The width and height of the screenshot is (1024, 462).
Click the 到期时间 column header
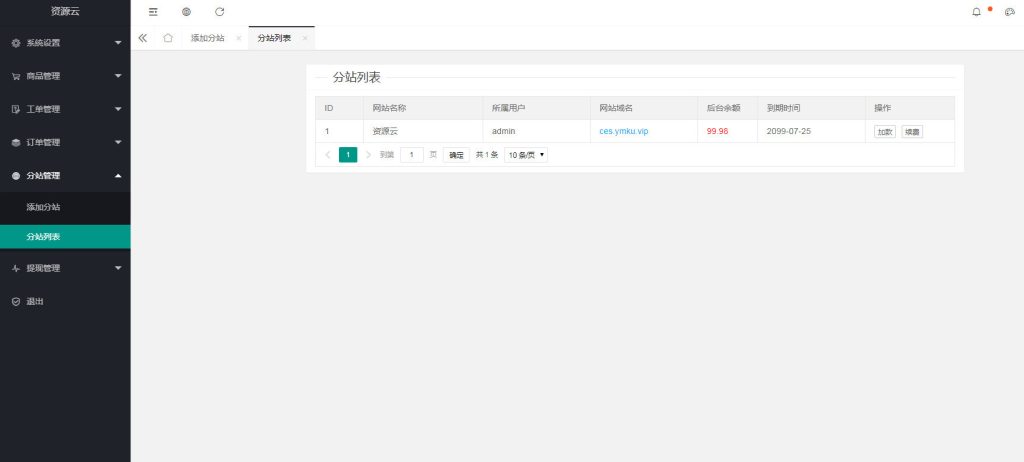[784, 108]
